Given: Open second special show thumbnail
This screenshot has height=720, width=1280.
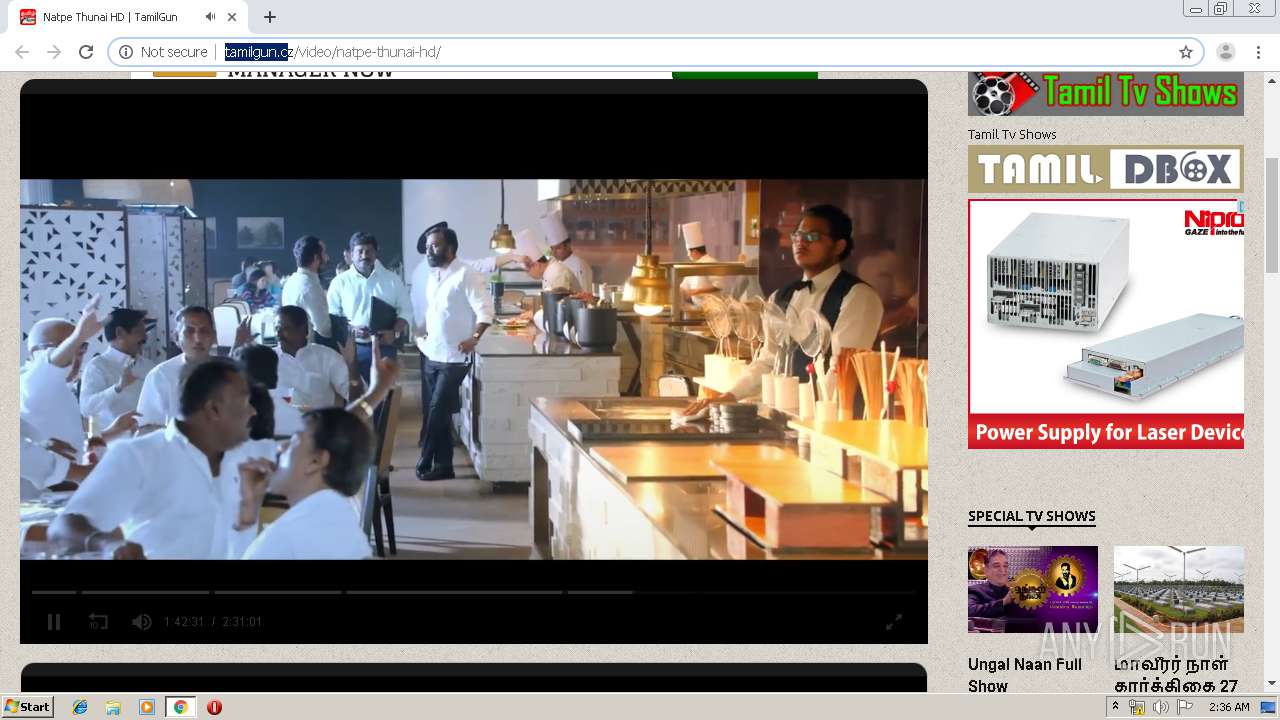Looking at the screenshot, I should [1179, 589].
